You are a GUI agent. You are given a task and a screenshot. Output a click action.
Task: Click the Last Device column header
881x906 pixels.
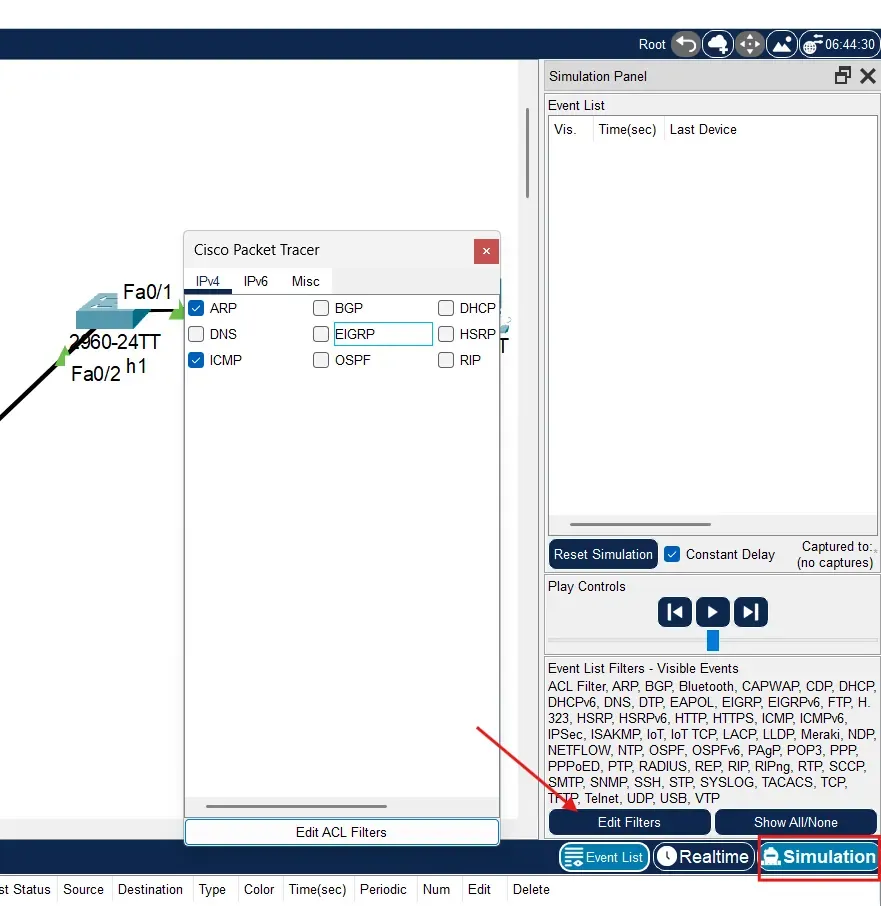click(x=703, y=129)
